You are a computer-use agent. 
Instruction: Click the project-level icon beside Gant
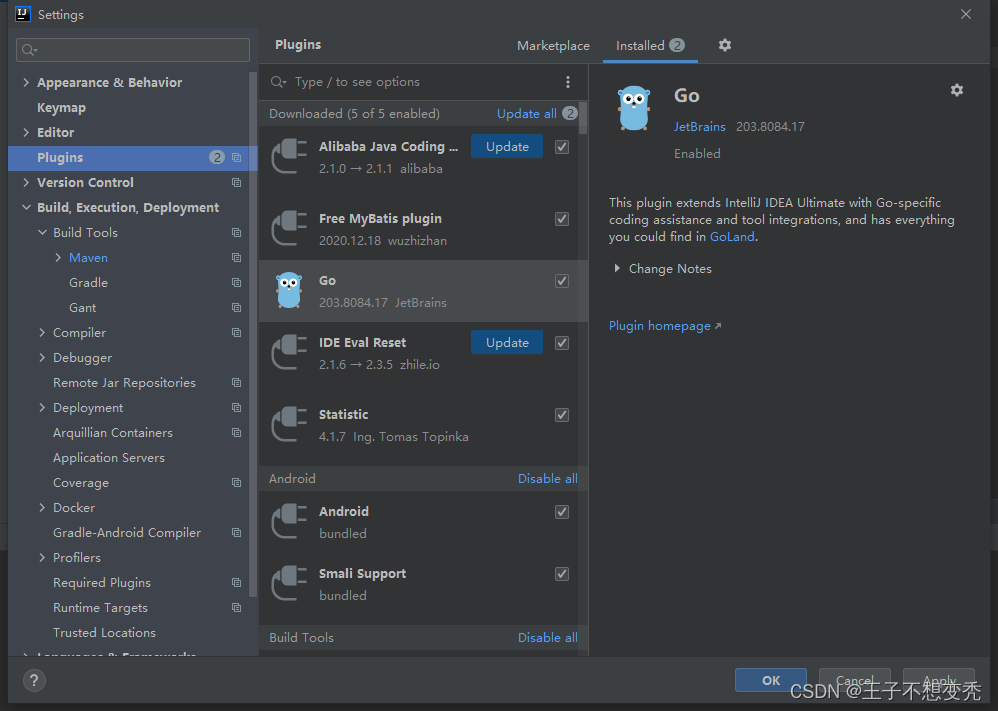tap(237, 307)
